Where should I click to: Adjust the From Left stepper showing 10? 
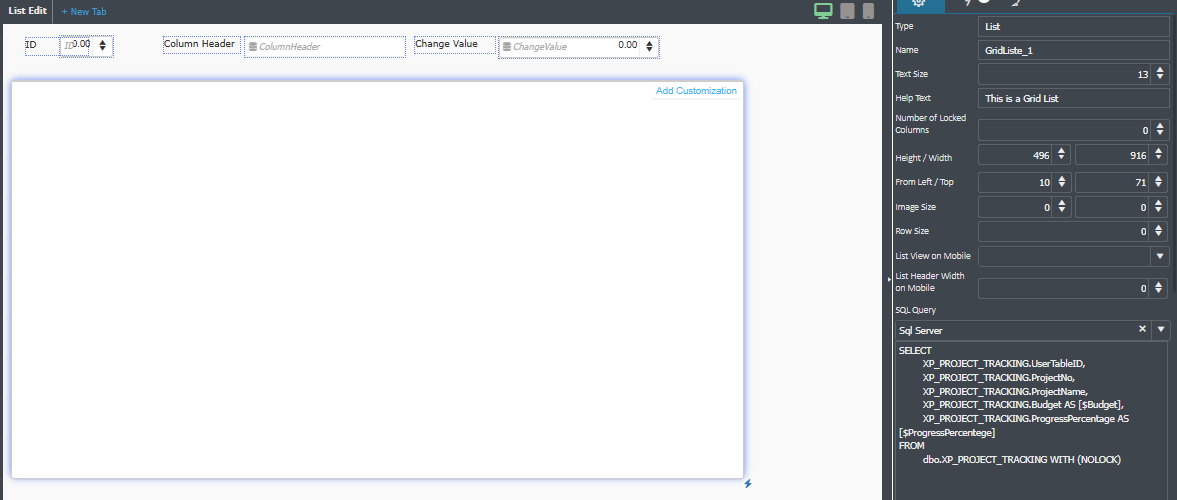coord(1061,182)
